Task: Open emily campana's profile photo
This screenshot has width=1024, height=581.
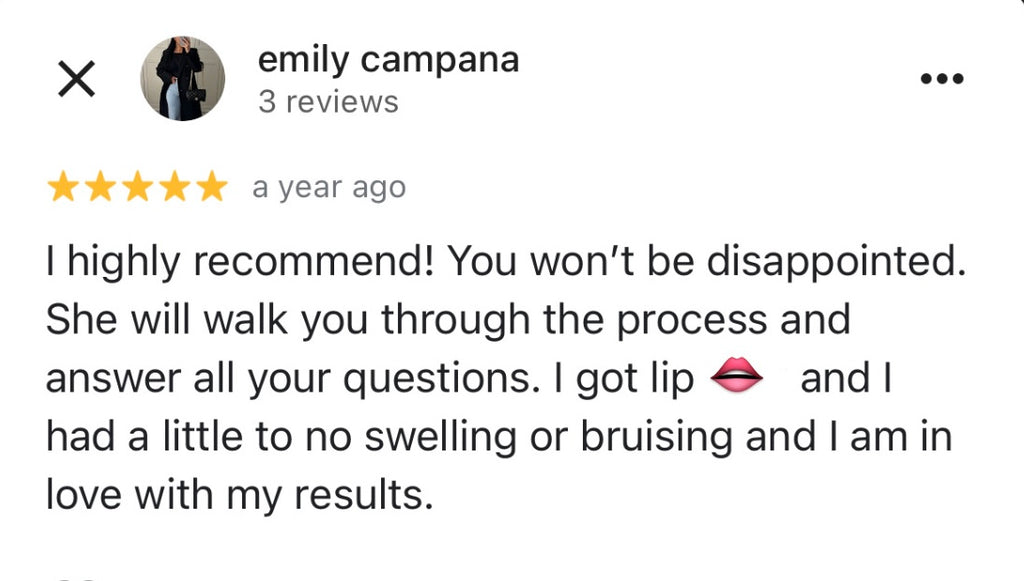Action: point(182,78)
